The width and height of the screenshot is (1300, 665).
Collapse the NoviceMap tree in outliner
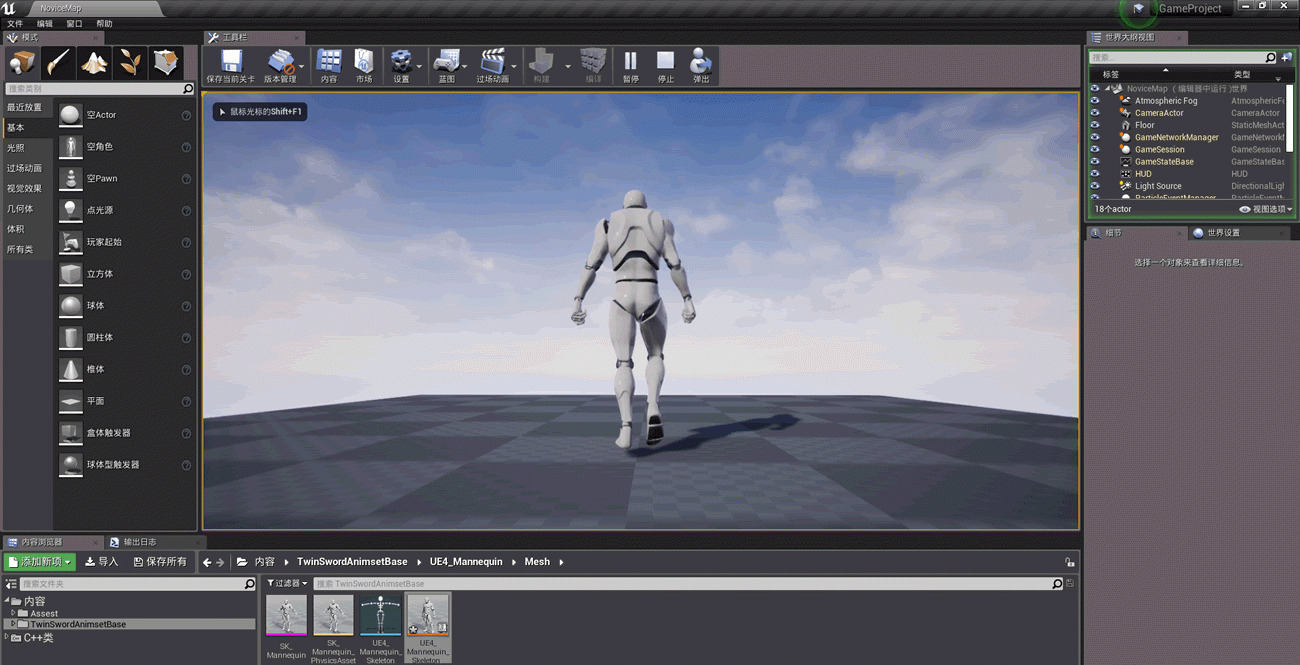(1109, 89)
